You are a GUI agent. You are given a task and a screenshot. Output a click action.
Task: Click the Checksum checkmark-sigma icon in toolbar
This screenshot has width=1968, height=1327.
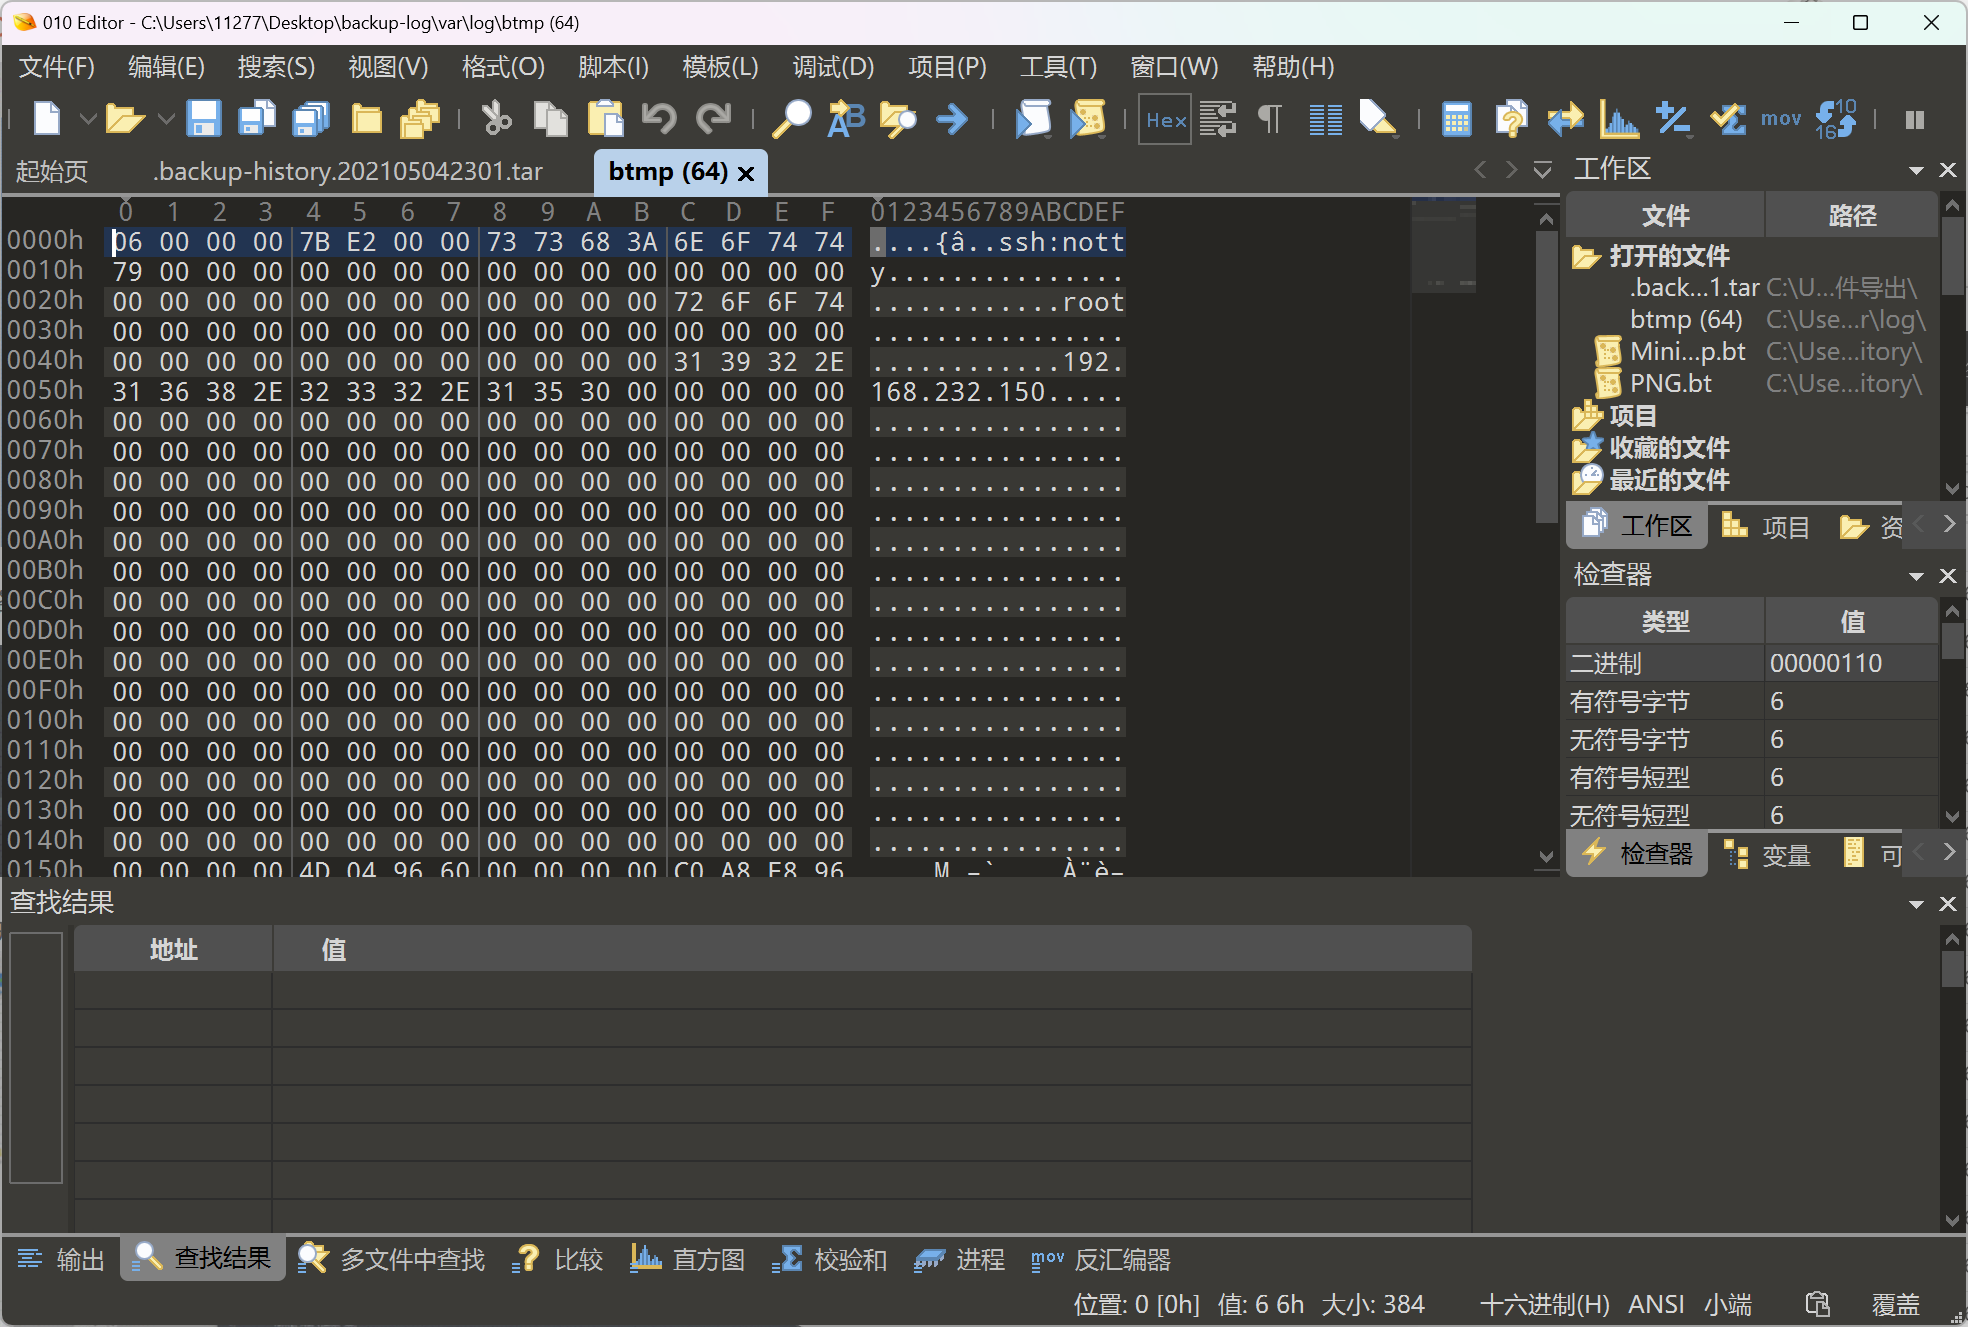pyautogui.click(x=1727, y=119)
